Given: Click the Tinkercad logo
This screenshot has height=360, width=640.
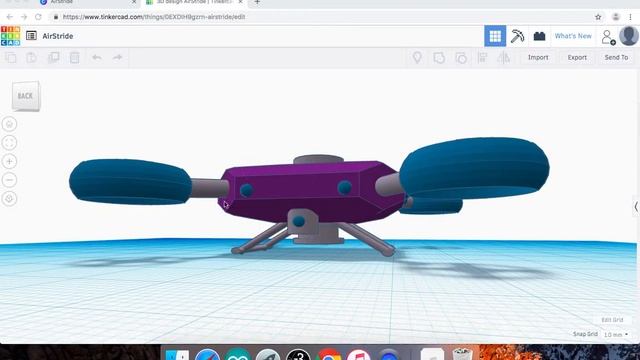Looking at the screenshot, I should tap(10, 36).
